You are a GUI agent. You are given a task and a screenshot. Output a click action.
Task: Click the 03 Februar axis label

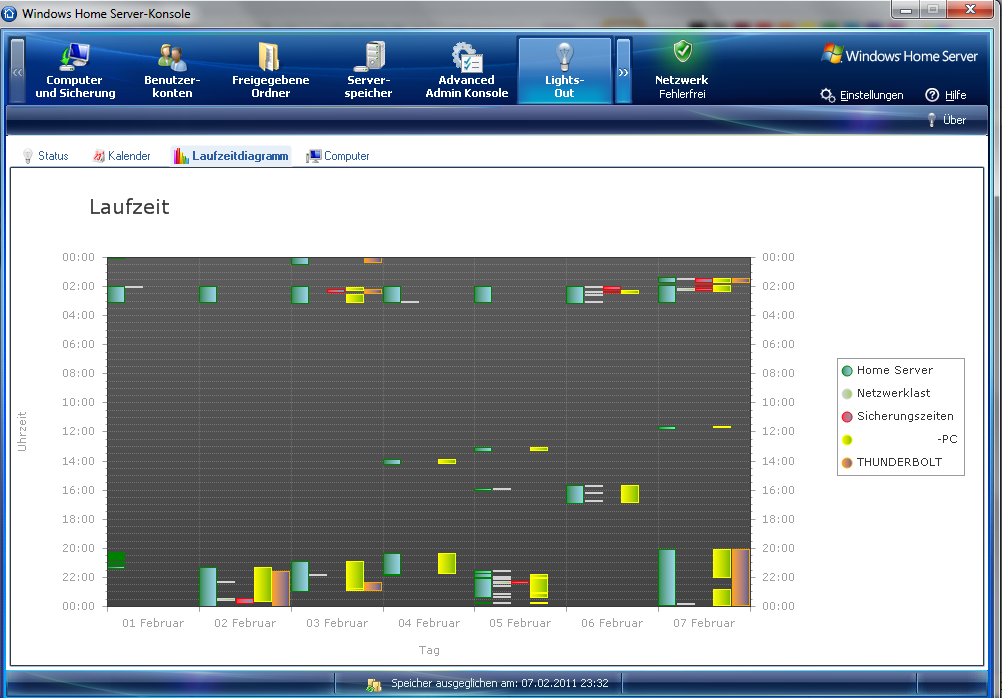337,623
